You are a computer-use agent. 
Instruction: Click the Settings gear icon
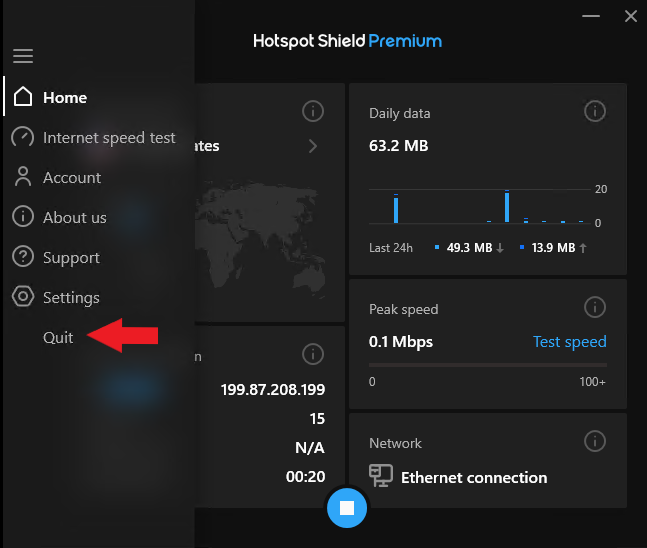coord(23,296)
